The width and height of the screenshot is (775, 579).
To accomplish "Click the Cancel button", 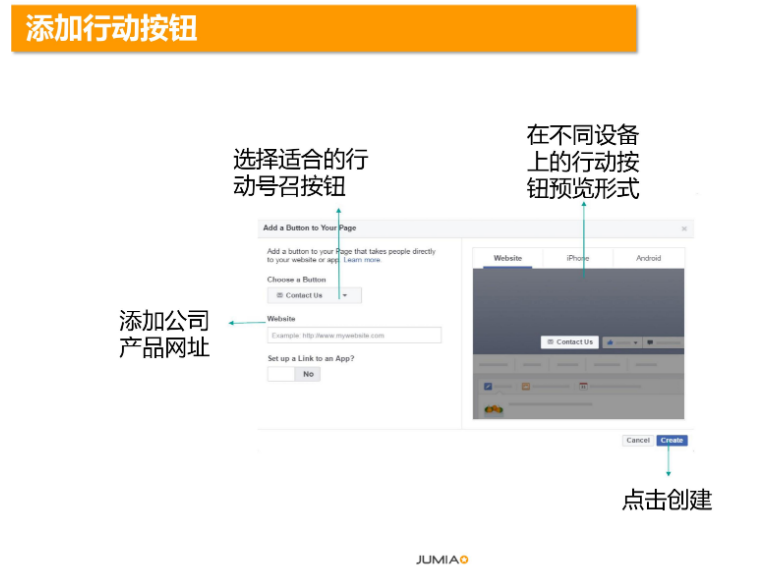I will pyautogui.click(x=638, y=440).
